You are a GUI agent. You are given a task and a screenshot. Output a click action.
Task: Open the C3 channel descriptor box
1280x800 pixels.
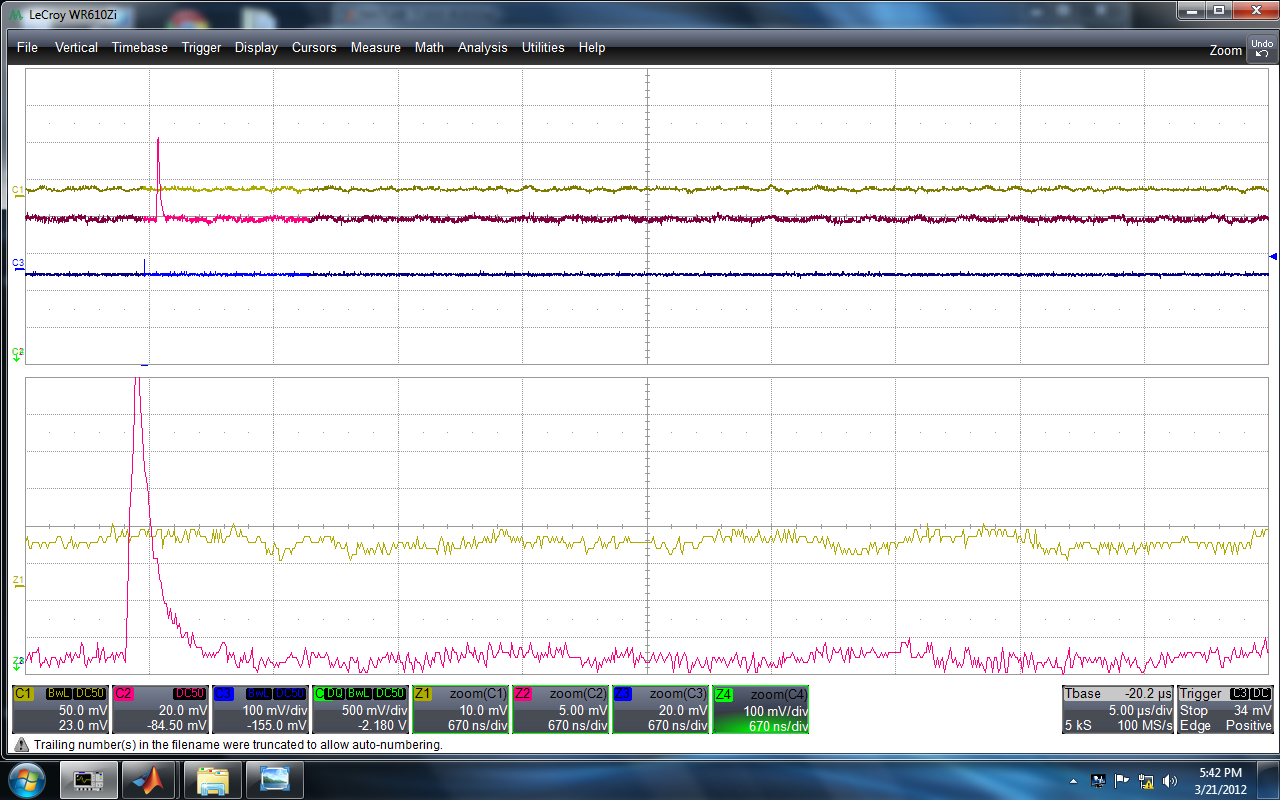click(260, 710)
